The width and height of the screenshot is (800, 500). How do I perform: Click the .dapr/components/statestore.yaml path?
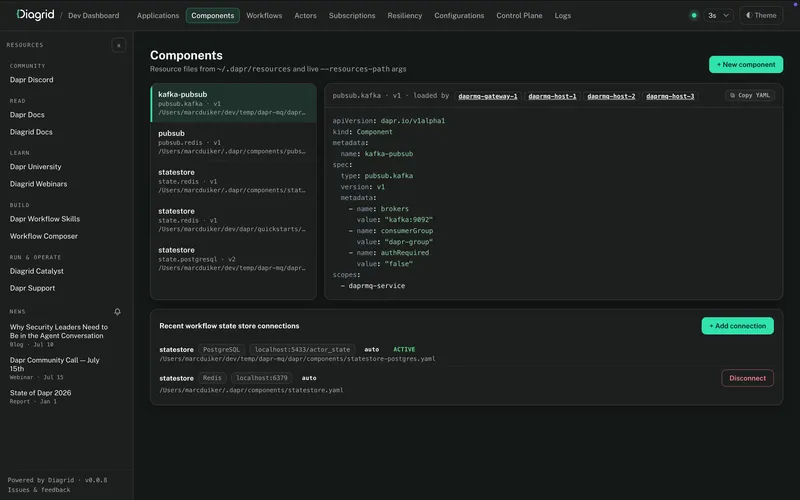(251, 390)
